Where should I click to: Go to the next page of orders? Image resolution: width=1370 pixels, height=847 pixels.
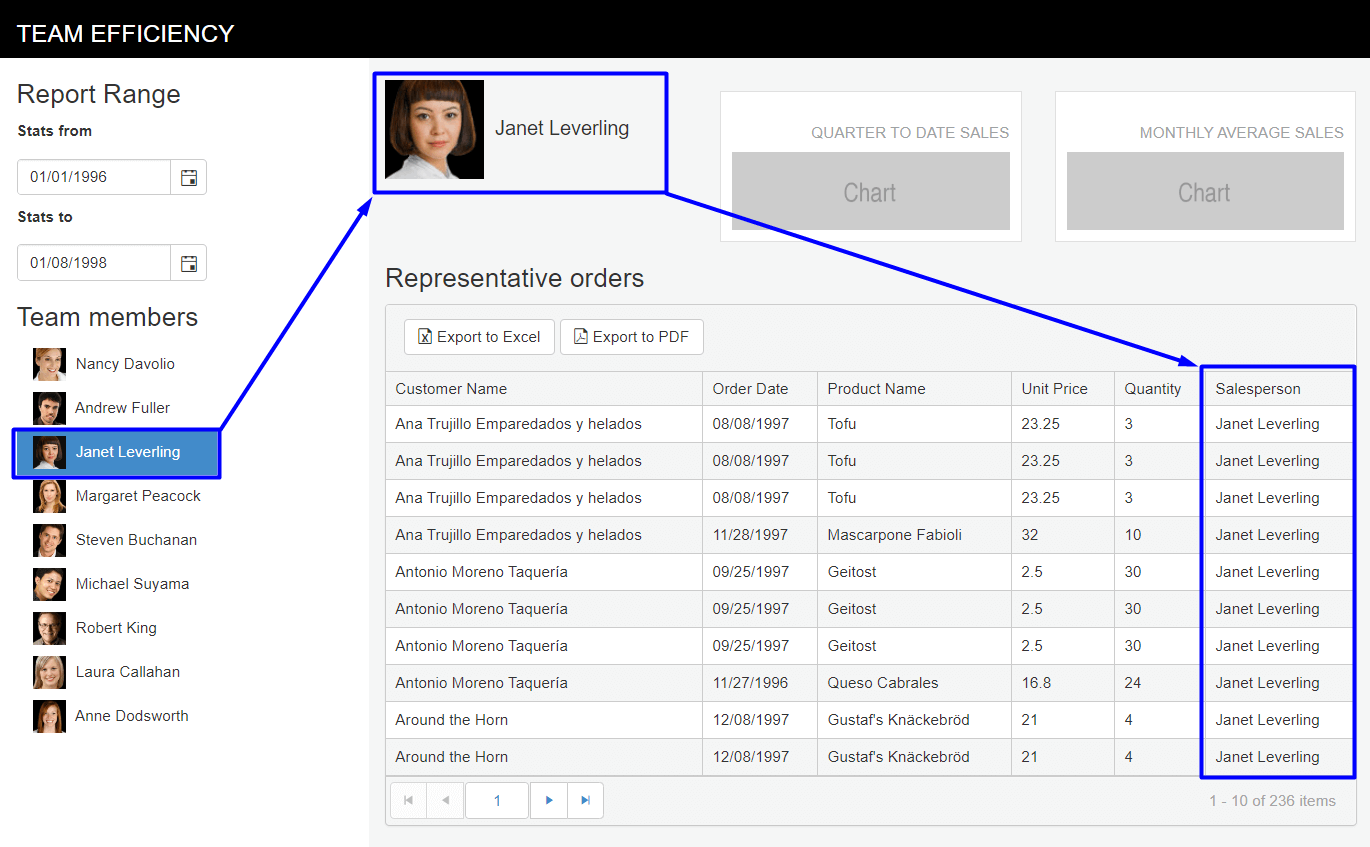(x=548, y=800)
